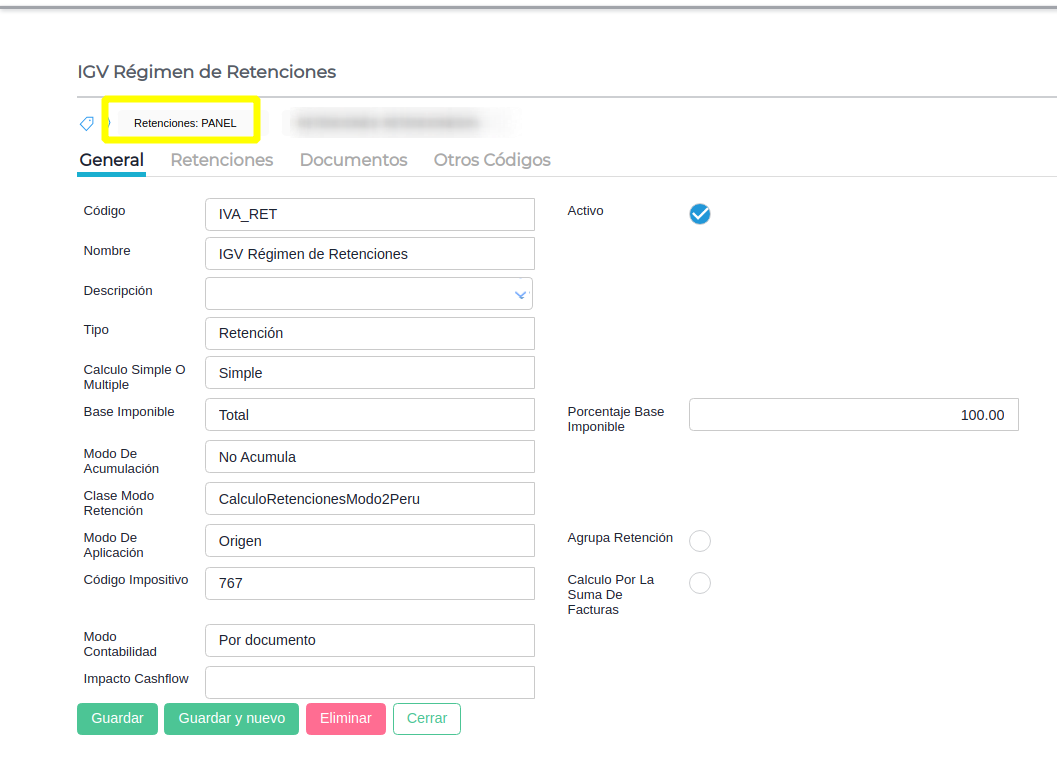Click the Impacto Cashflow field
The width and height of the screenshot is (1057, 782).
coord(369,682)
